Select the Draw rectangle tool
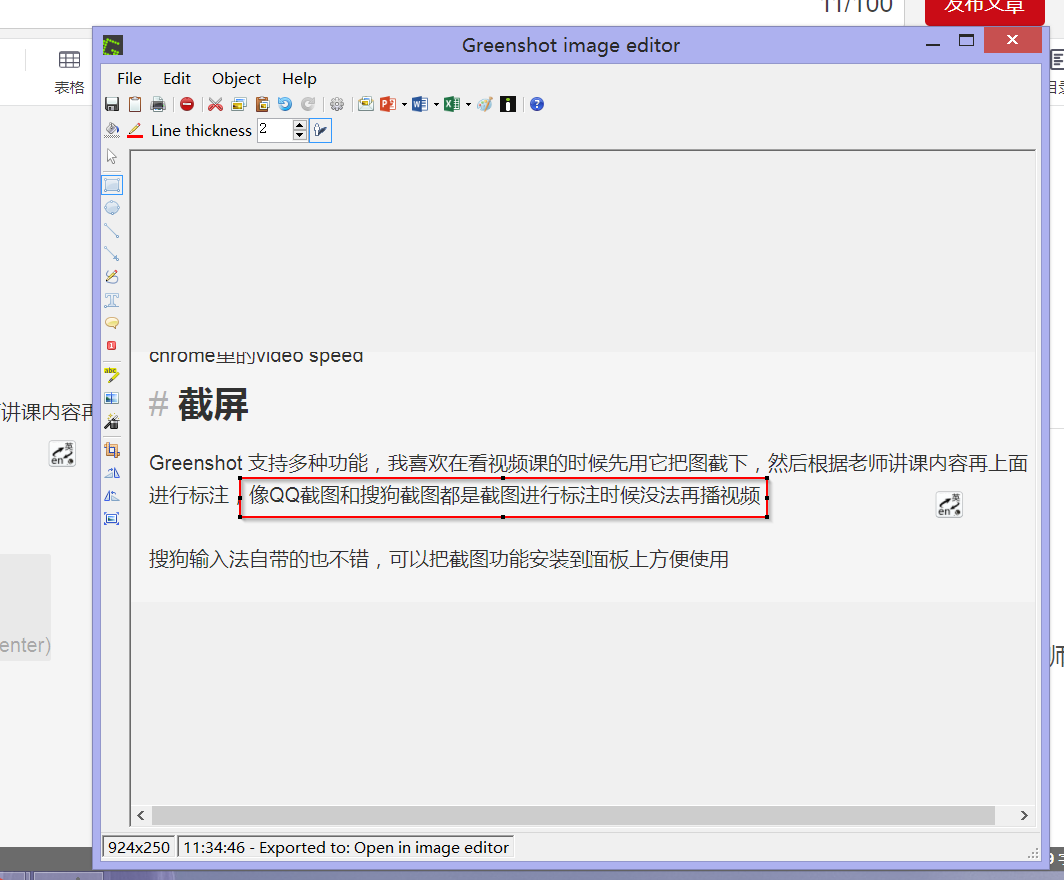 [x=112, y=185]
